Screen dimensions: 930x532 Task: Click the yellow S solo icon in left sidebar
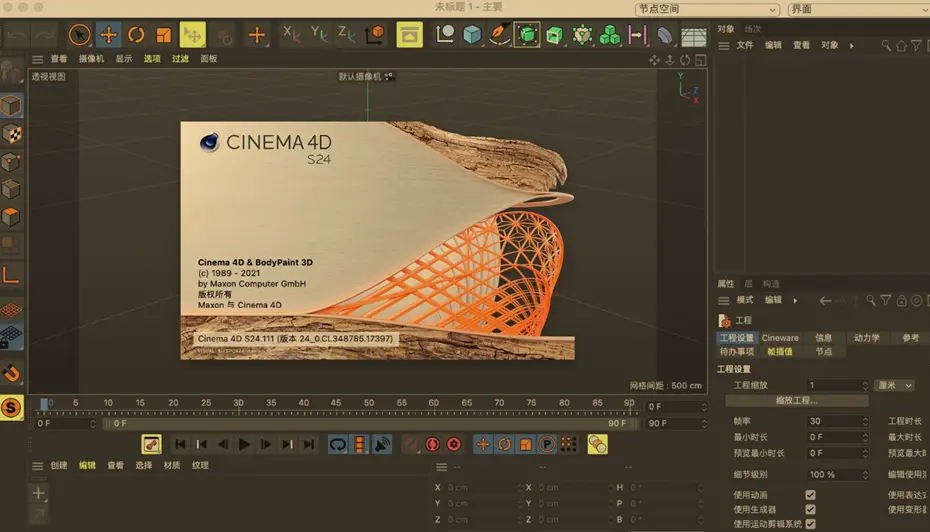point(11,407)
